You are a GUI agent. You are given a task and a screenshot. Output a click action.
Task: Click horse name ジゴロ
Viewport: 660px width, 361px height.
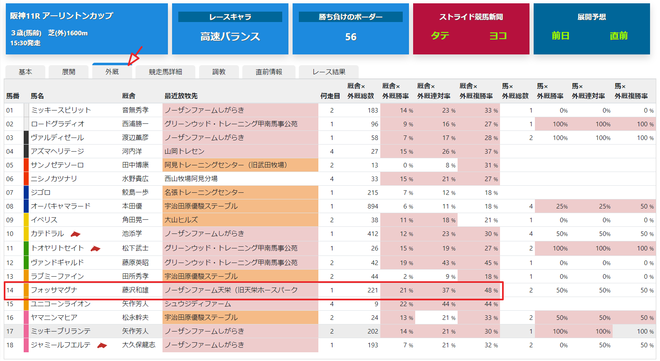coord(41,193)
